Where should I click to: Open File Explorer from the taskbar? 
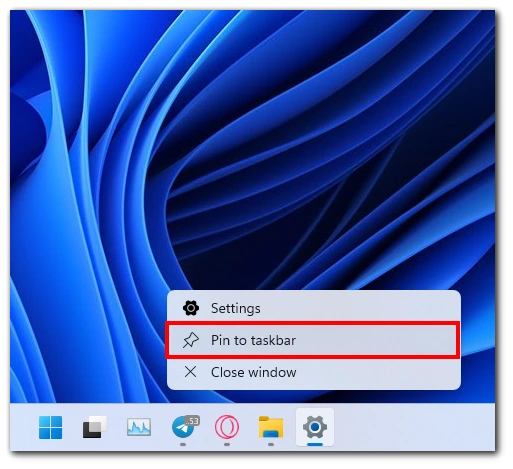point(271,427)
